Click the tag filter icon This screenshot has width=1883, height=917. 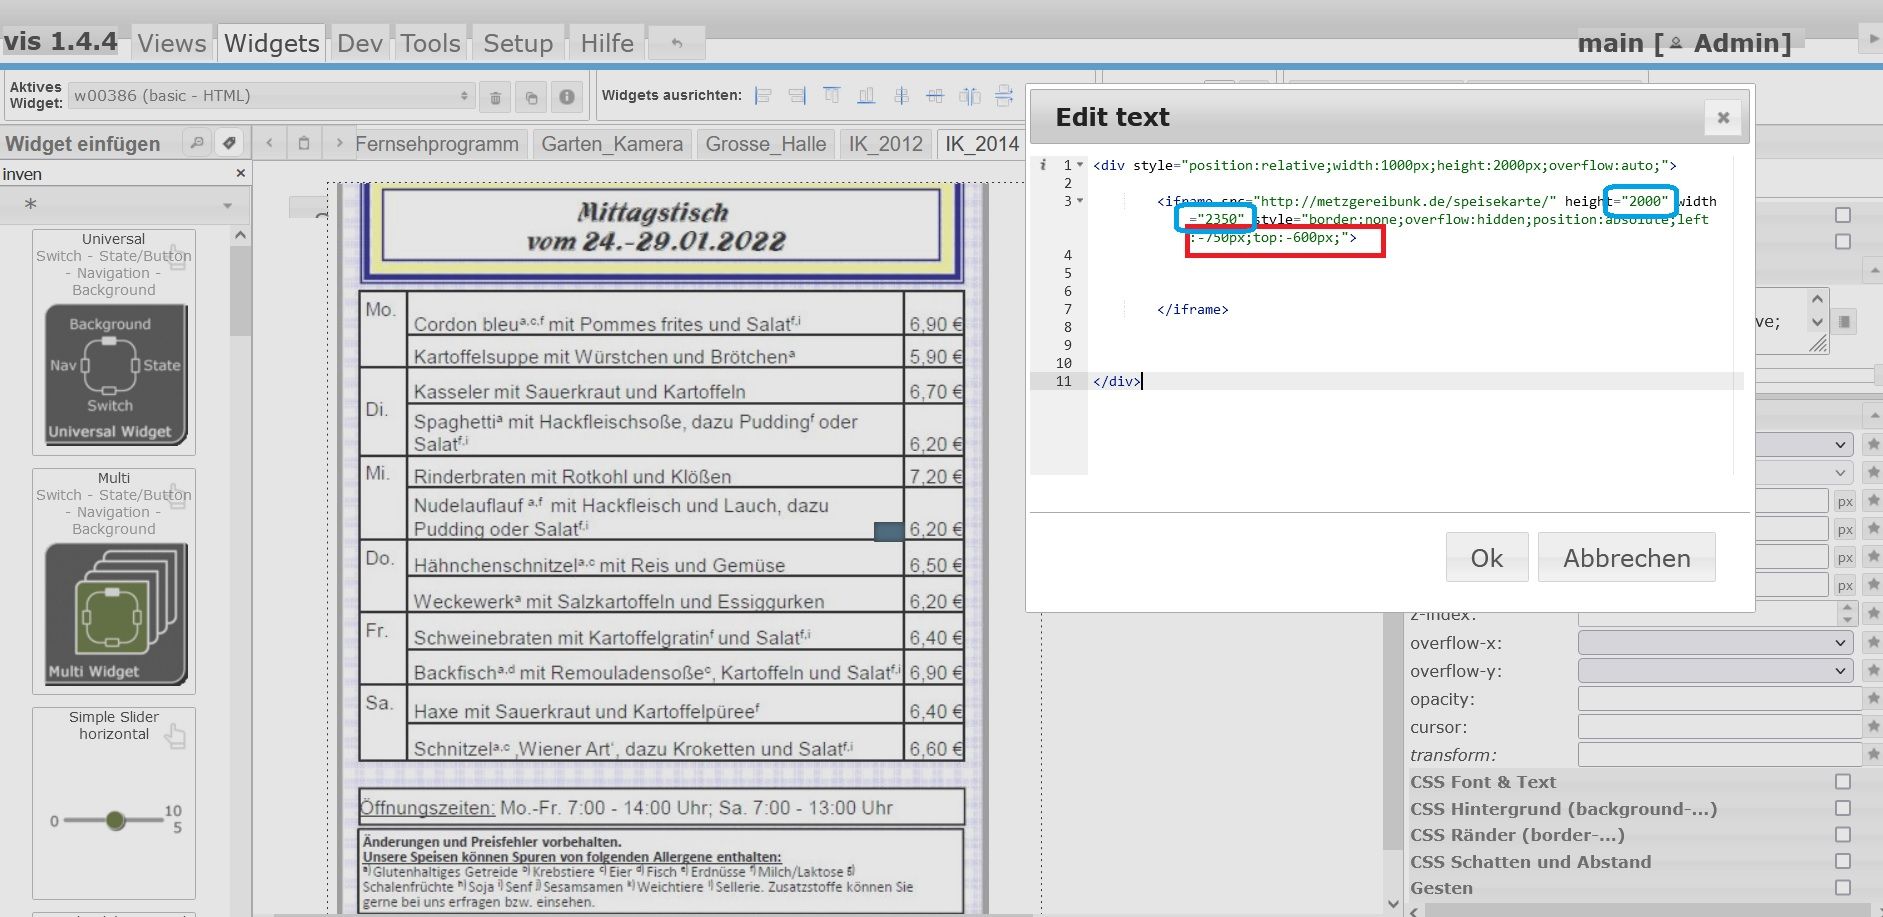tap(229, 143)
